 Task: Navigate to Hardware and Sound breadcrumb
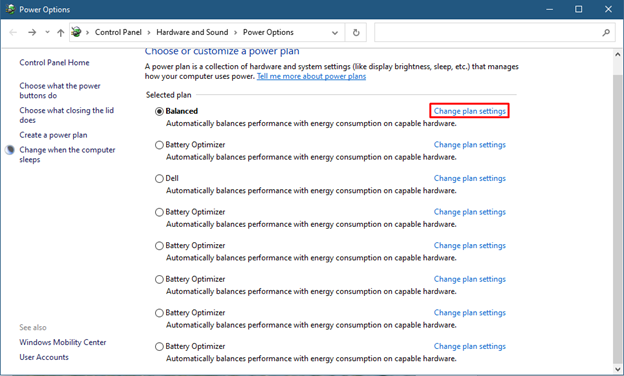[x=192, y=32]
